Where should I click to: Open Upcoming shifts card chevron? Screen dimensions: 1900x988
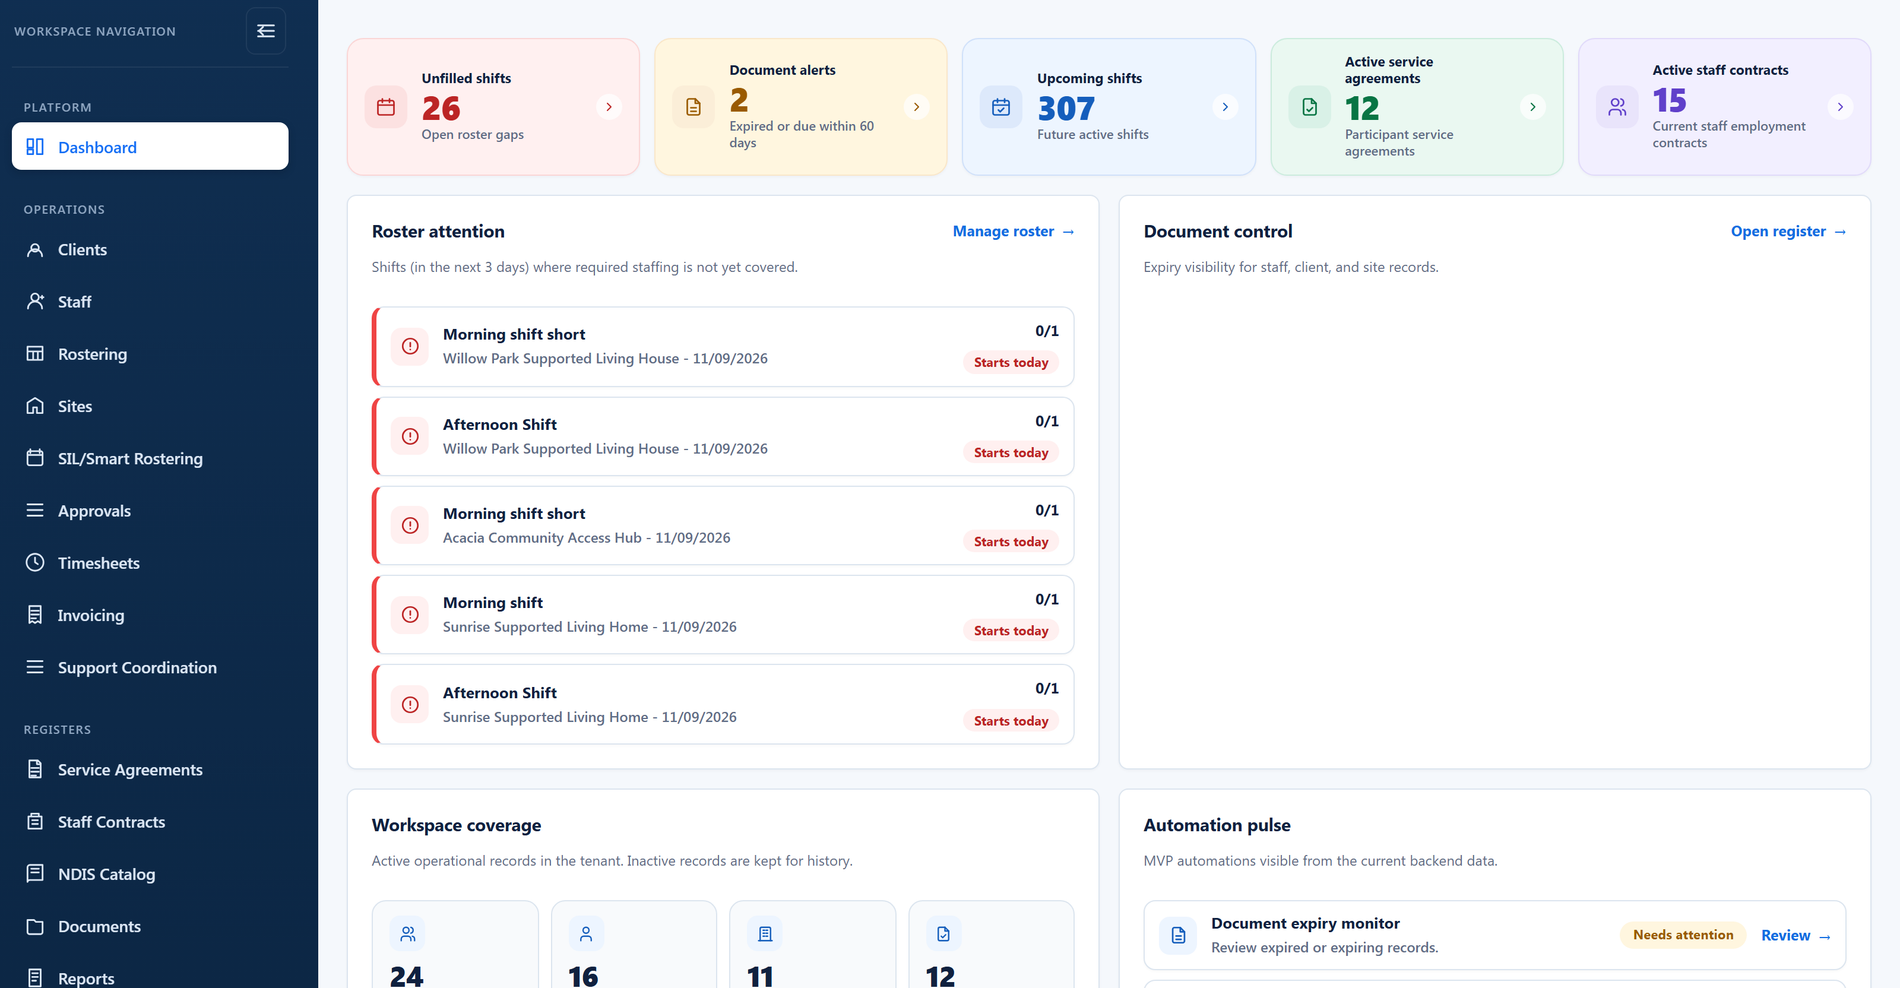[1225, 107]
